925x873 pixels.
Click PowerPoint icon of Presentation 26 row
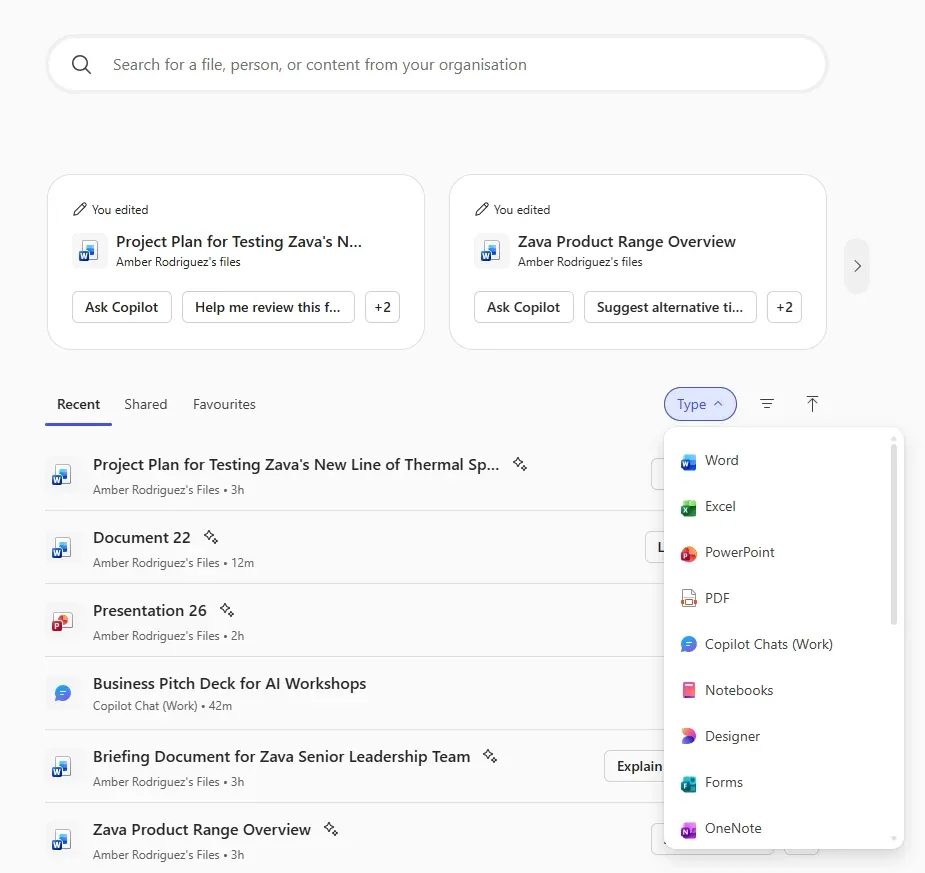tap(61, 621)
